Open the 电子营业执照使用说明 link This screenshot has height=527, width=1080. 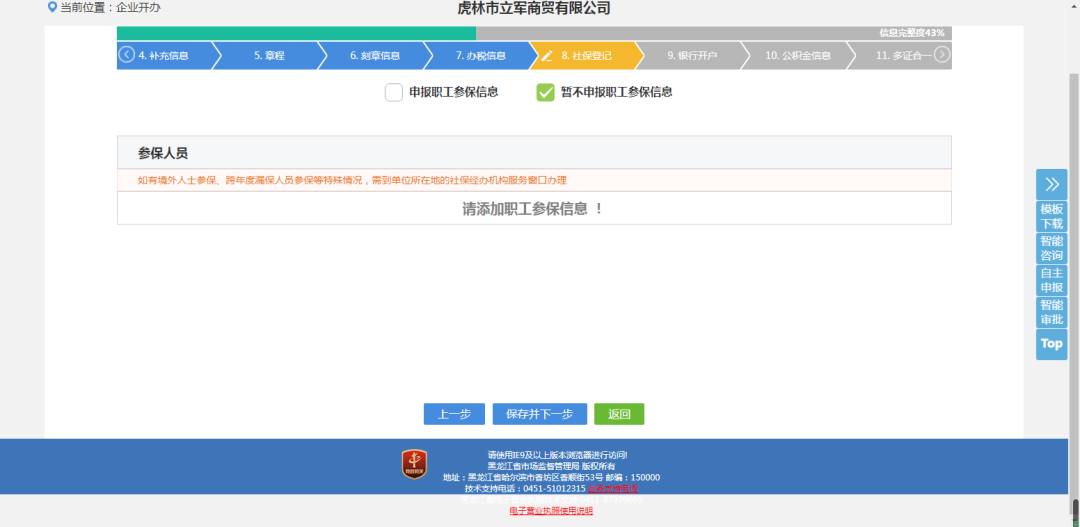pos(551,511)
